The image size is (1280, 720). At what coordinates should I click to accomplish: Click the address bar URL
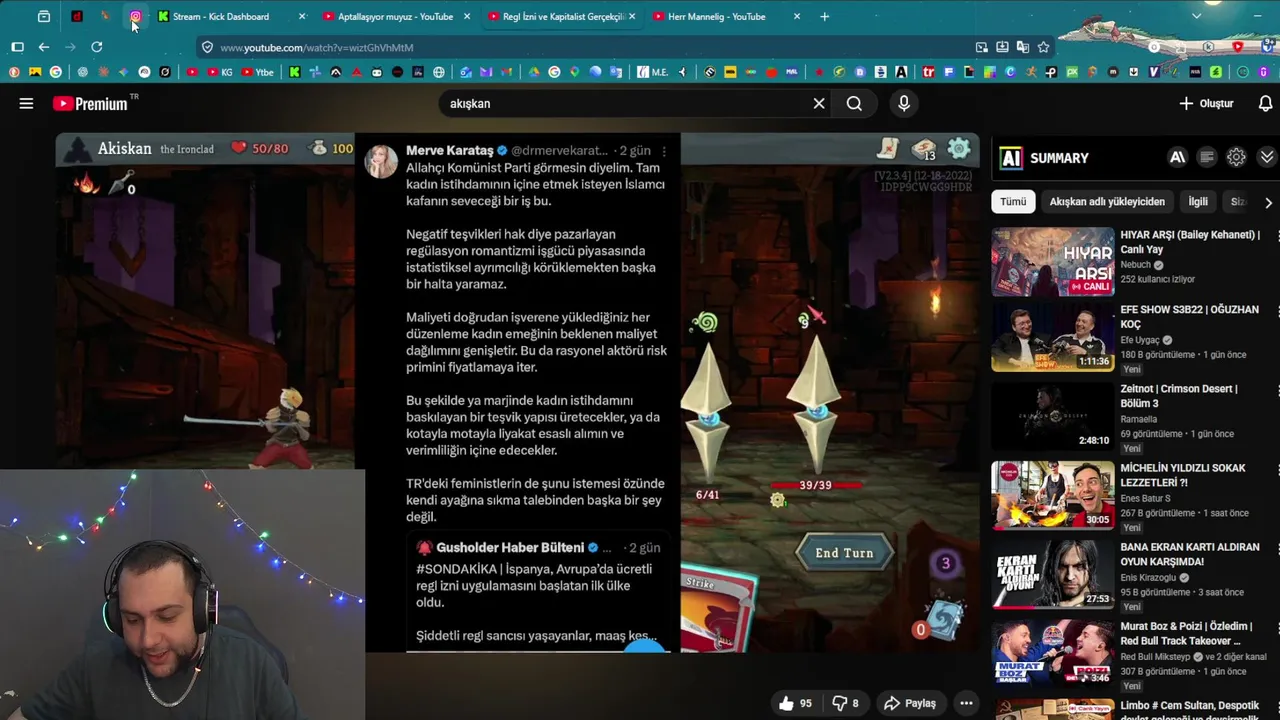click(x=317, y=47)
